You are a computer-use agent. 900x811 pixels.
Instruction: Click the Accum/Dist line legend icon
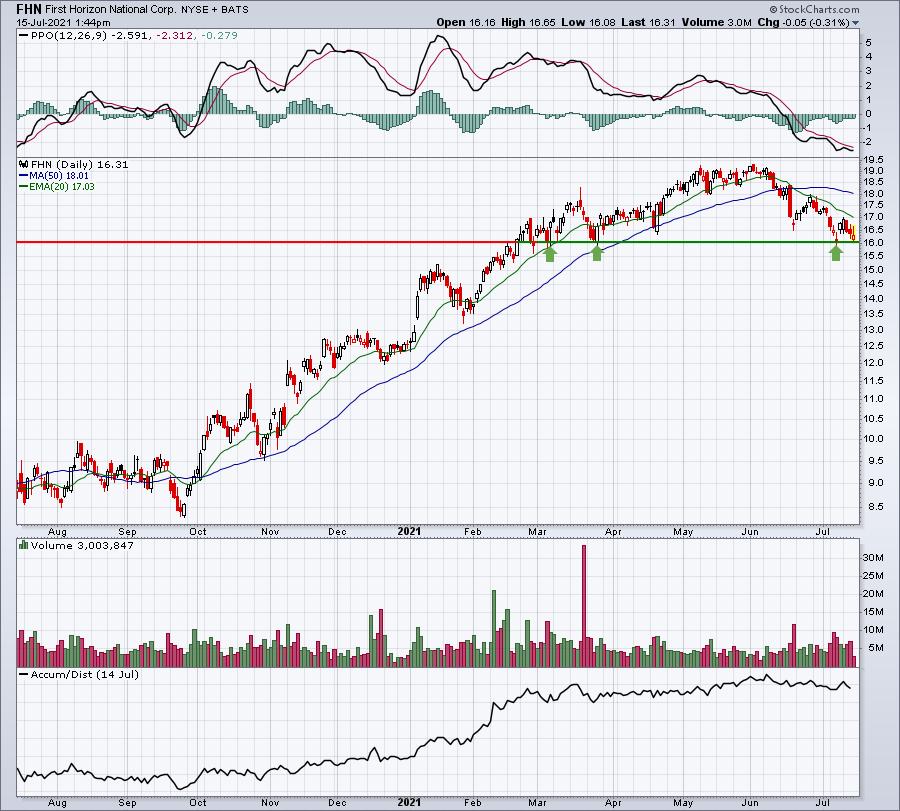point(24,674)
